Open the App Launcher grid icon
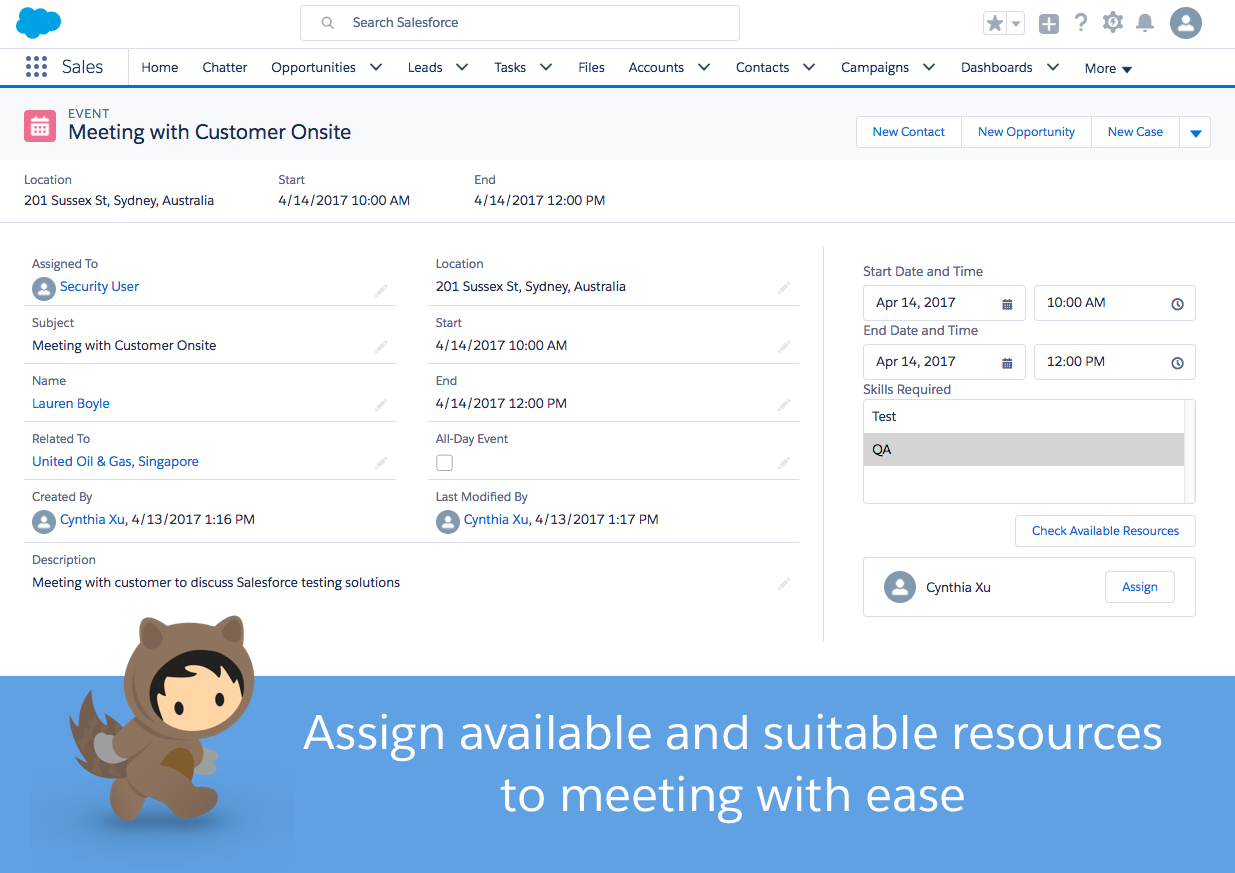Screen dimensions: 1235x873 (x=36, y=67)
